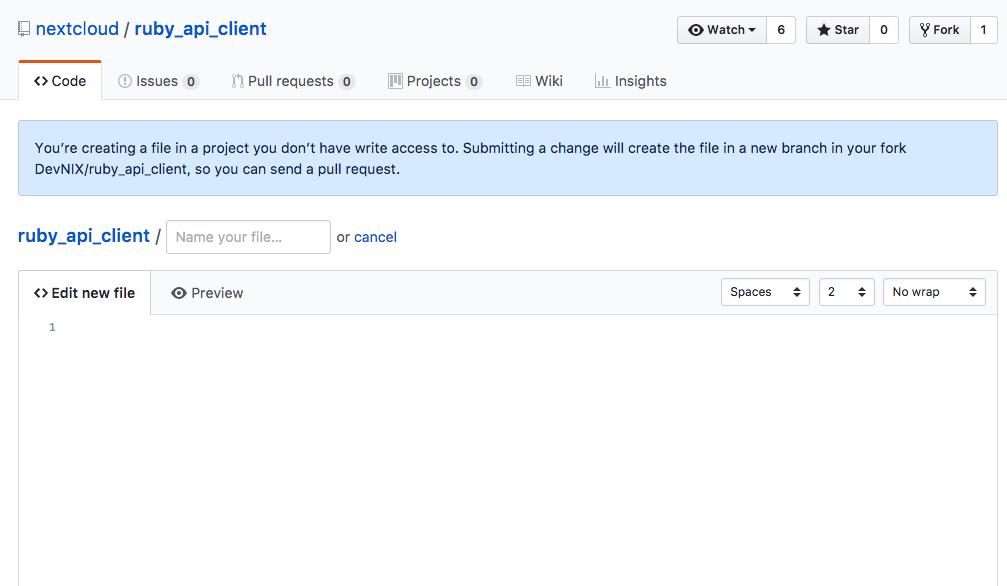Switch to the Issues tab
This screenshot has height=586, width=1007.
pyautogui.click(x=158, y=81)
